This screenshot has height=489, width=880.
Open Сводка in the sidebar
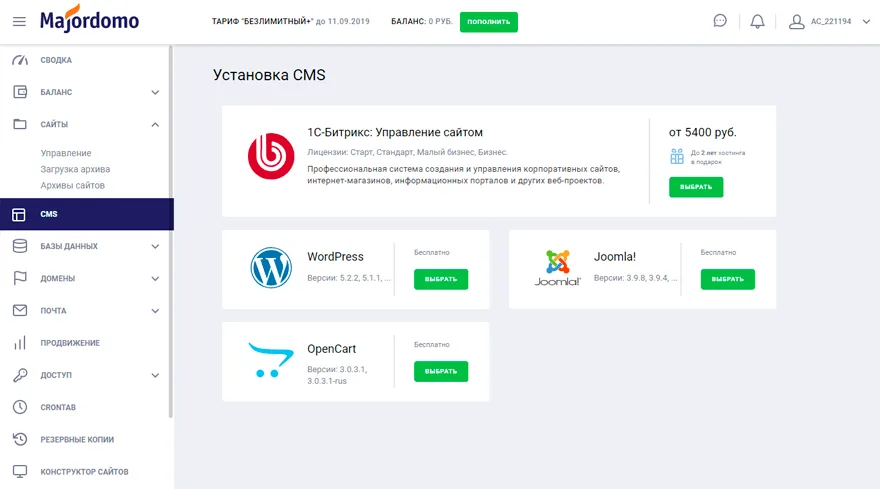[84, 60]
